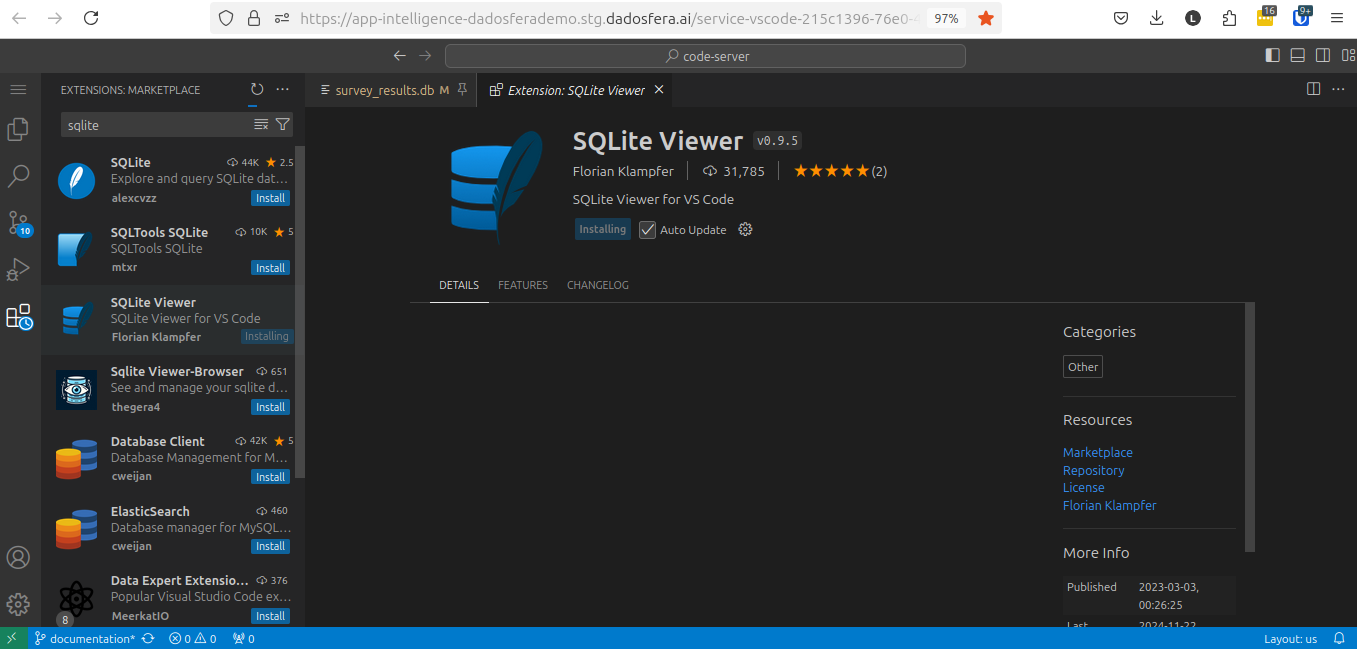Toggle the Auto Update checkbox
Screen dimensions: 1357x649
coord(648,230)
